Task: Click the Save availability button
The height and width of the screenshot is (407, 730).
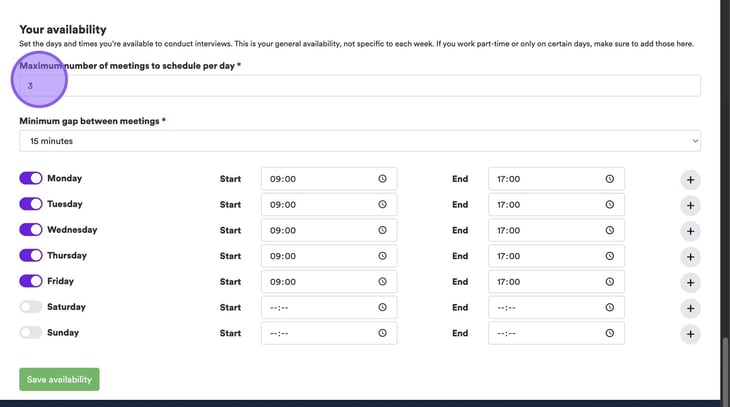Action: (59, 379)
